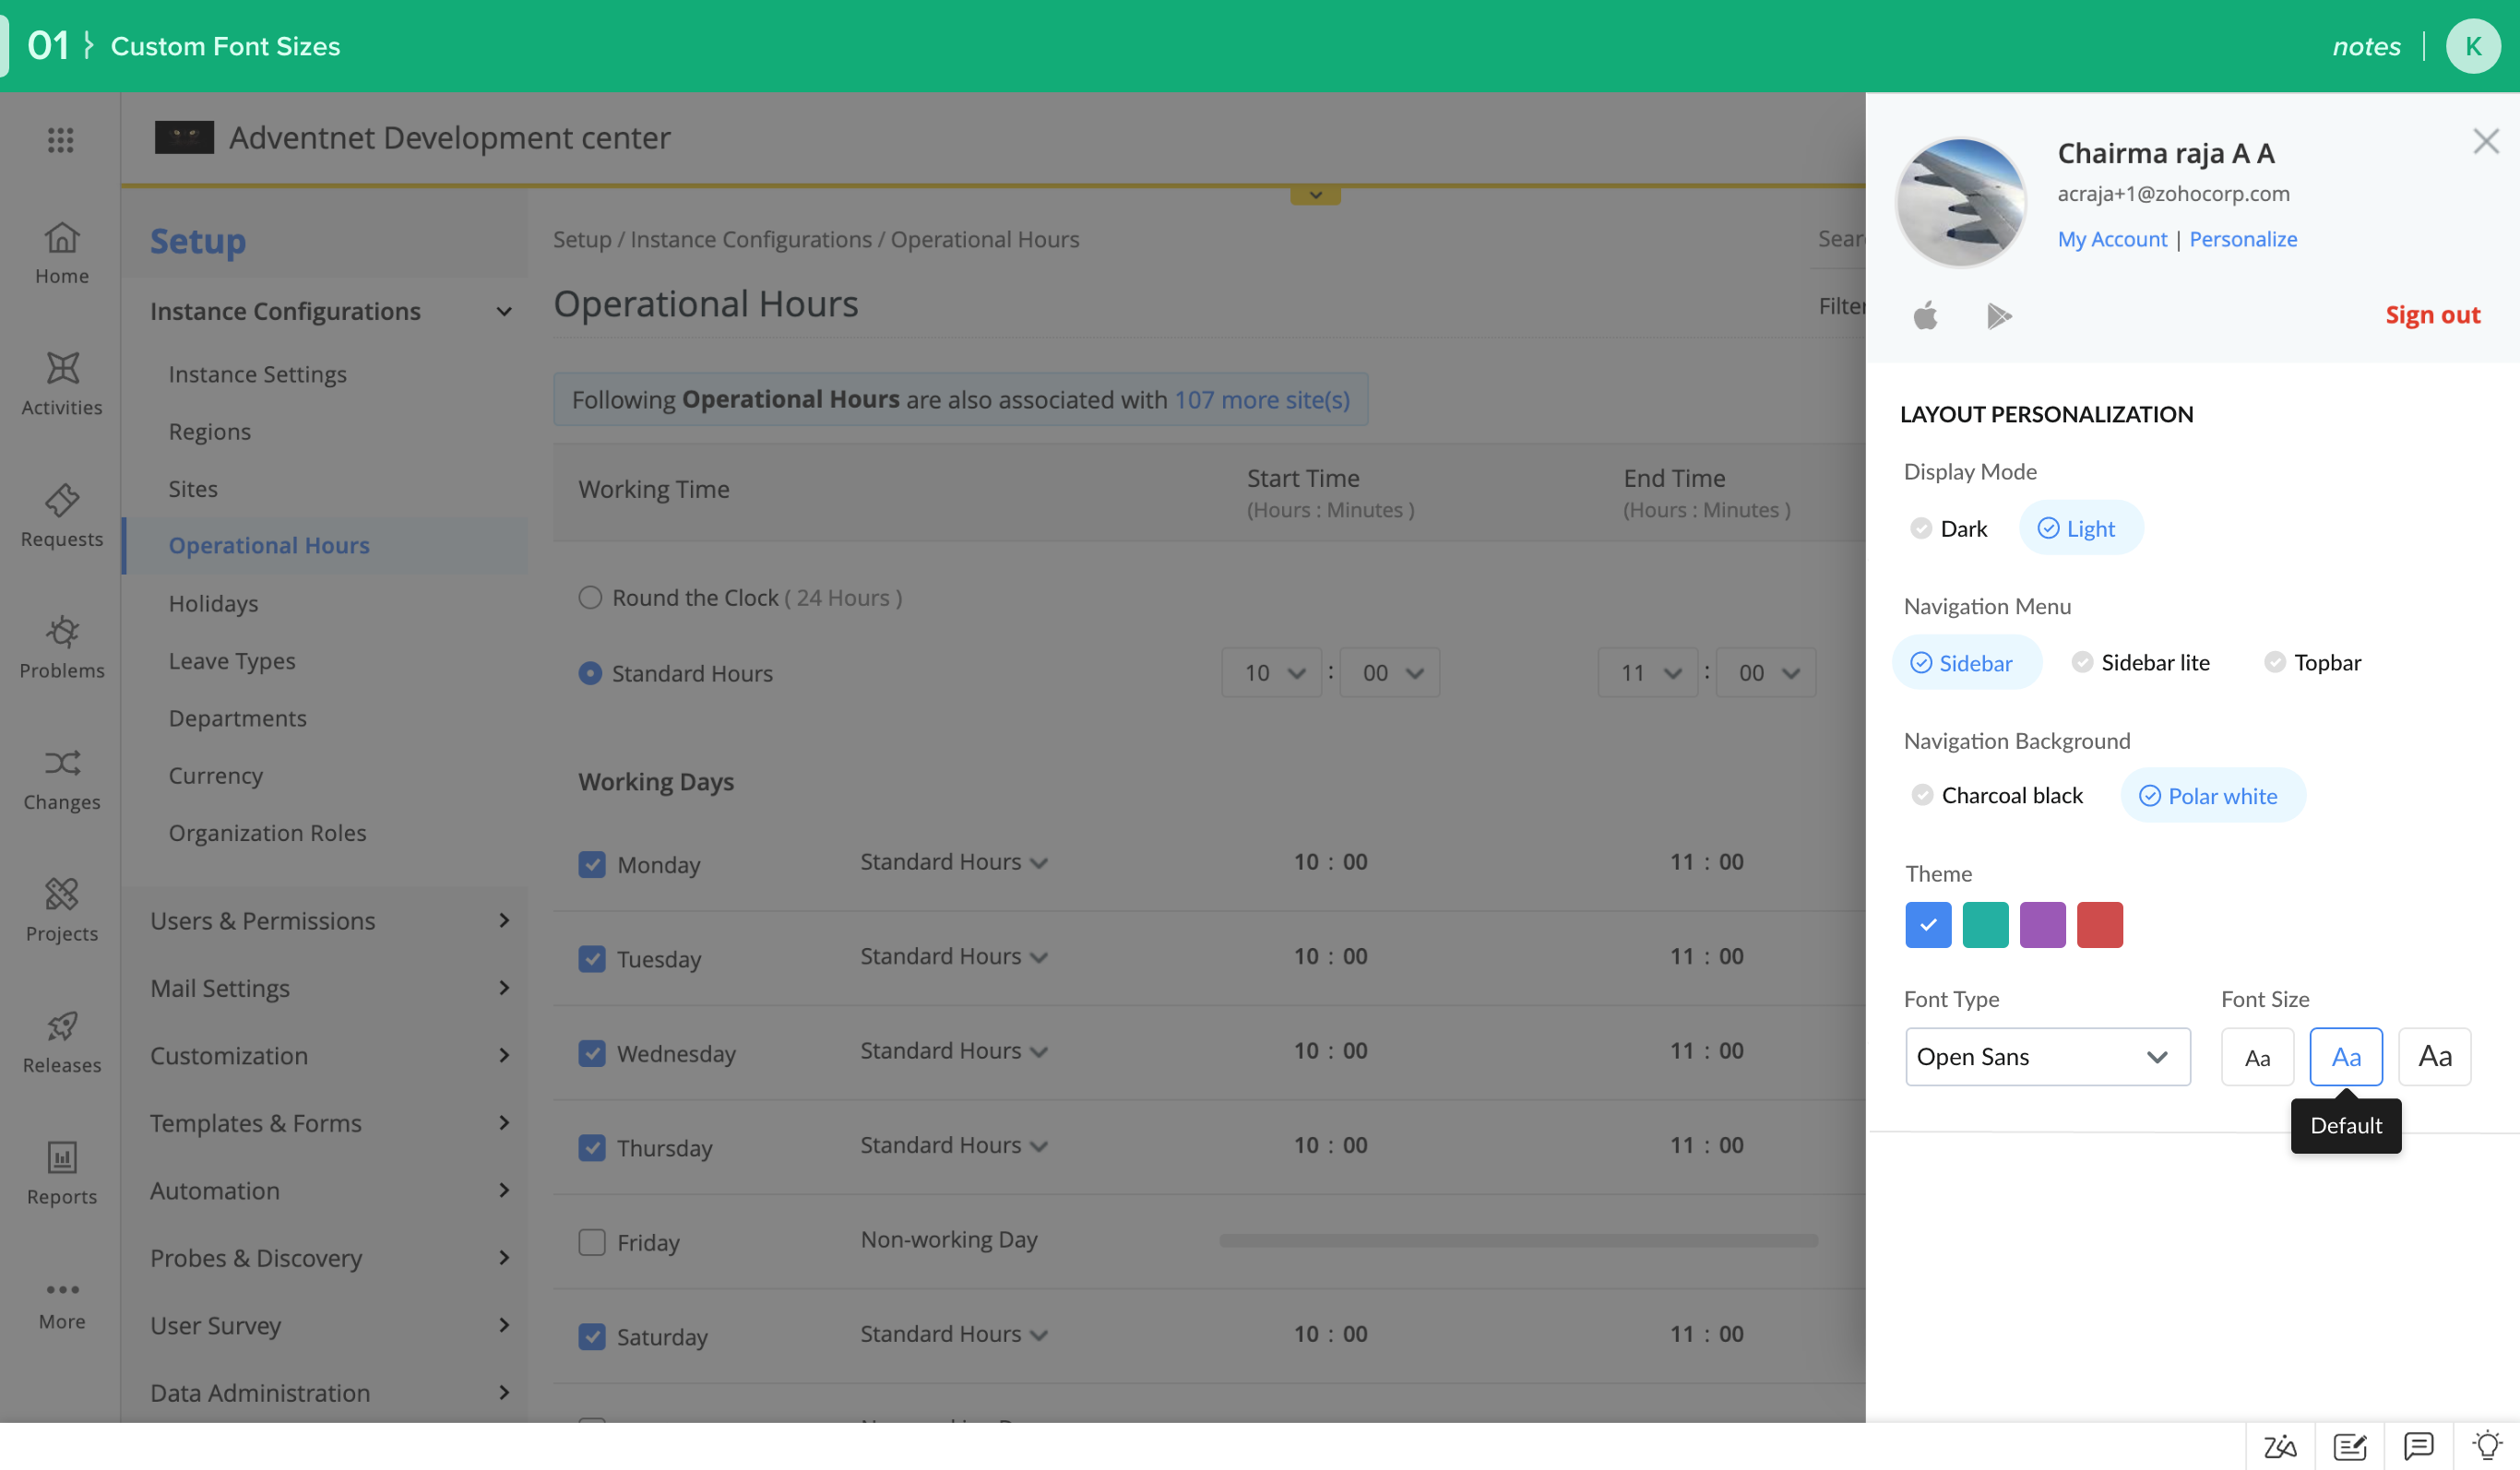This screenshot has height=1470, width=2520.
Task: Choose Topbar navigation menu
Action: point(2312,662)
